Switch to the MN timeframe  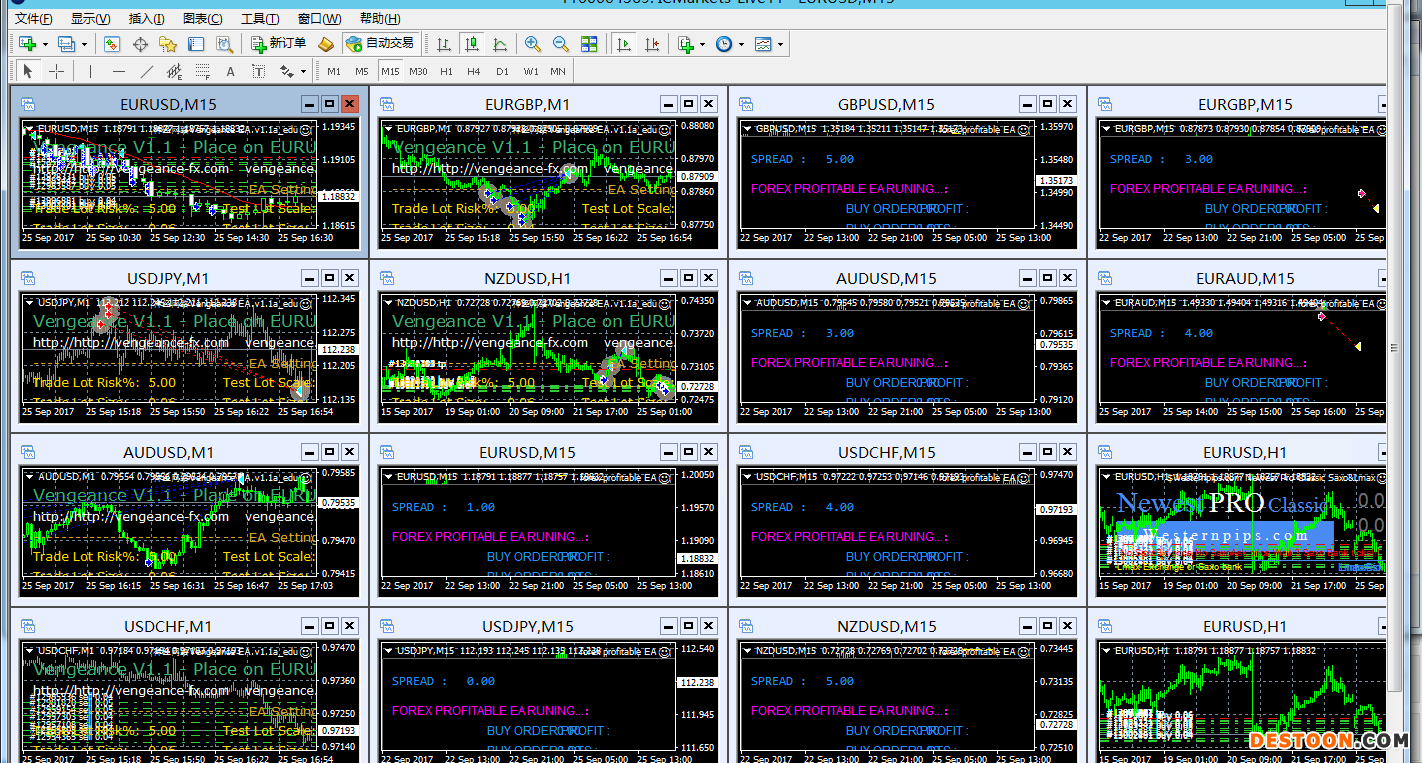558,71
